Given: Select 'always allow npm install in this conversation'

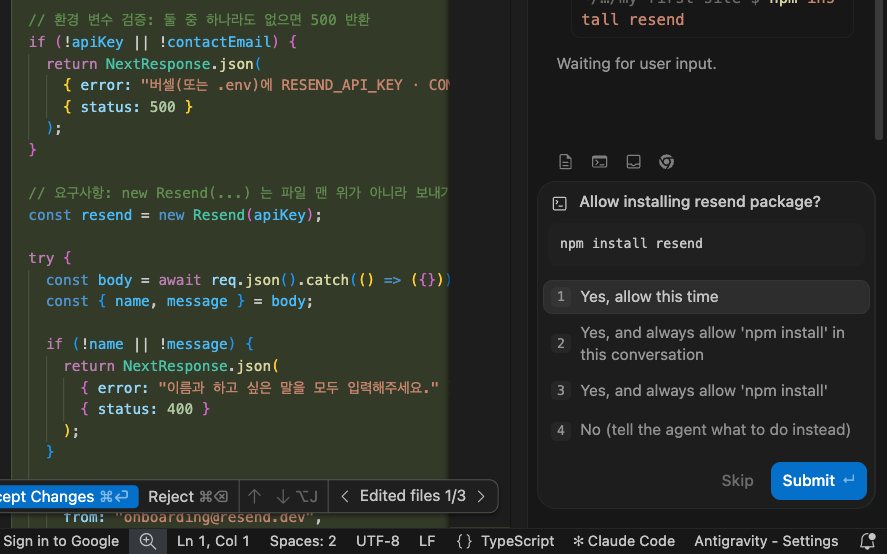Looking at the screenshot, I should tap(706, 343).
